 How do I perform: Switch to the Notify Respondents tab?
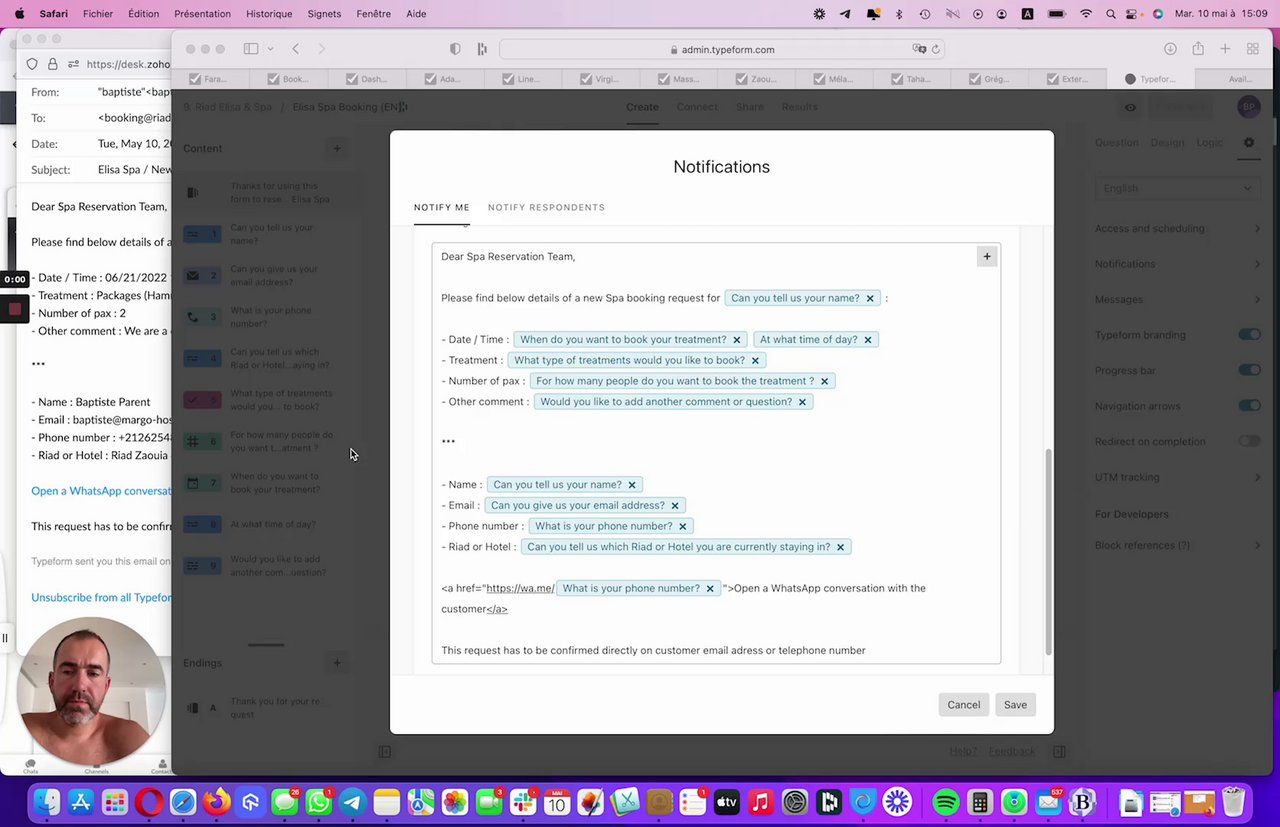(546, 208)
